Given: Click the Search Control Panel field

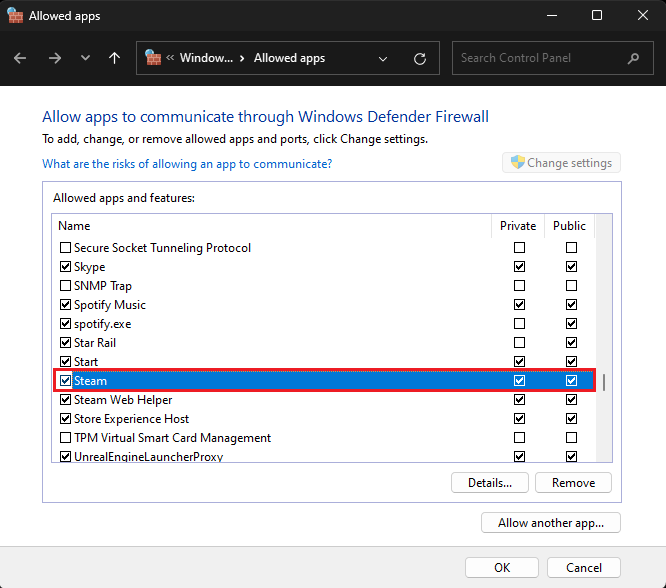Looking at the screenshot, I should click(540, 58).
